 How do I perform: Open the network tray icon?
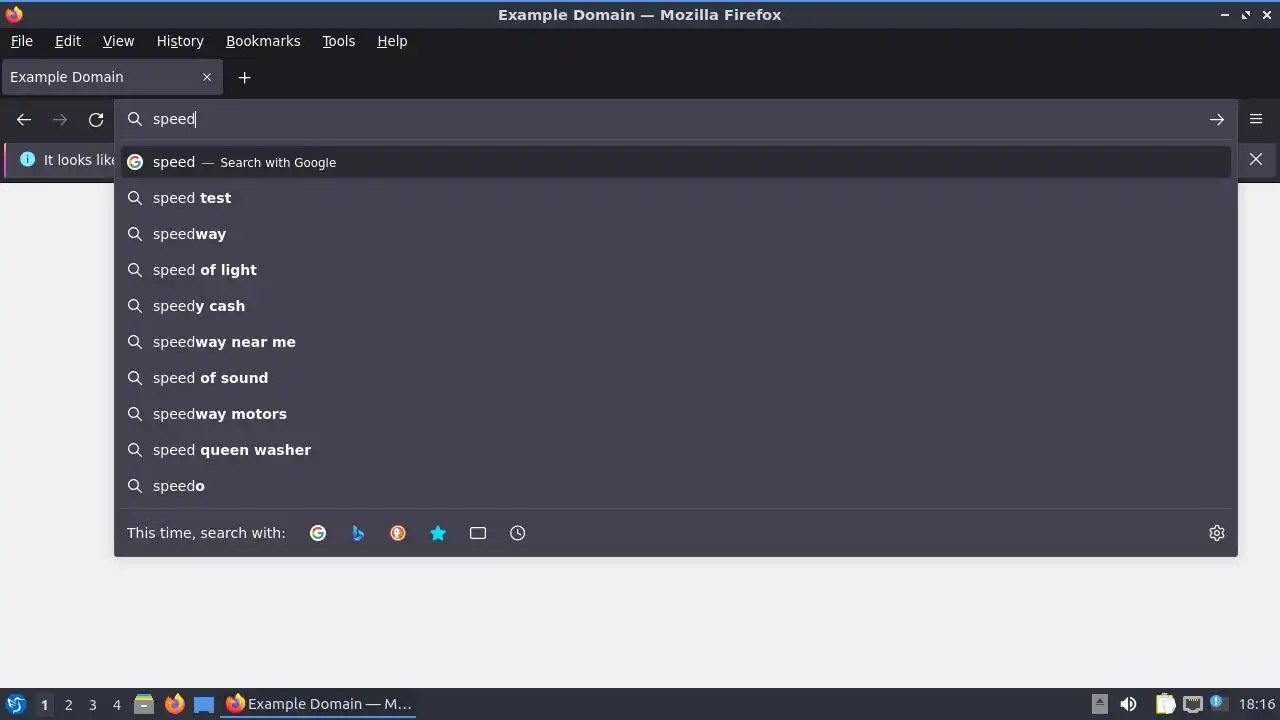pos(1192,704)
